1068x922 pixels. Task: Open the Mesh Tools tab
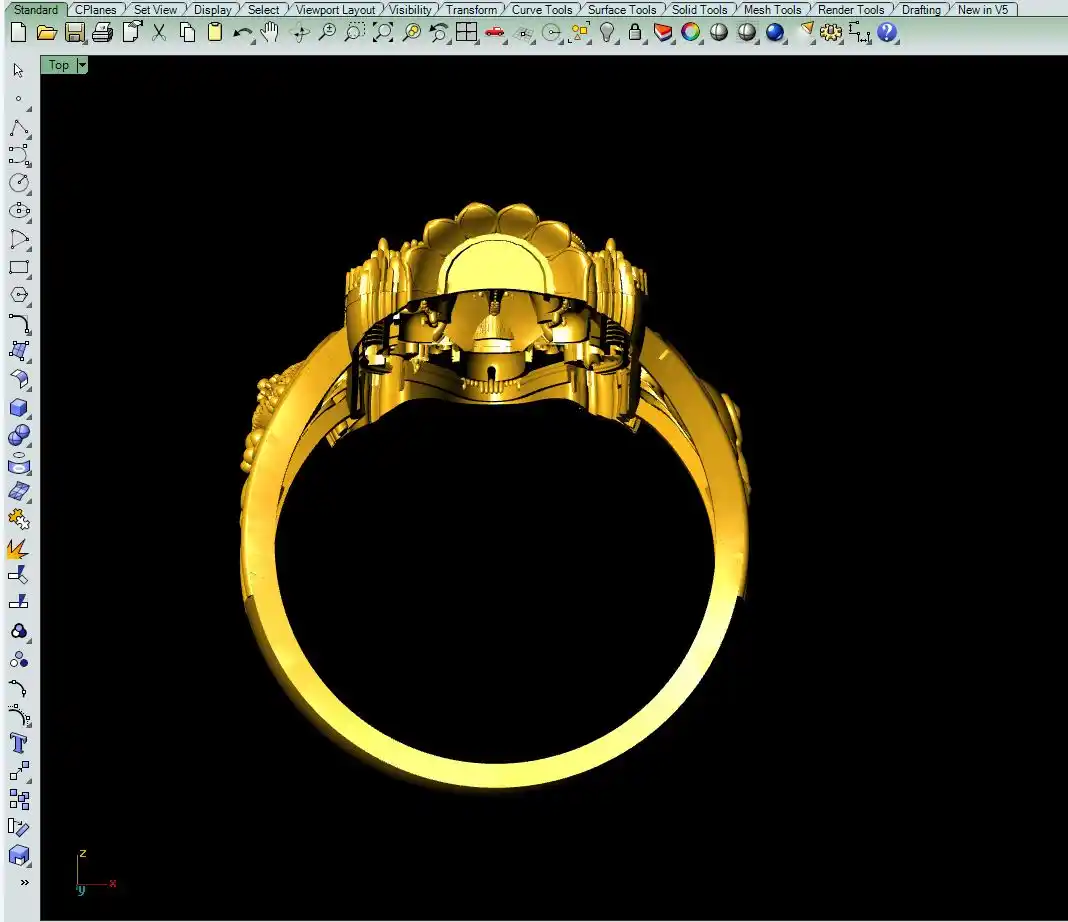772,10
